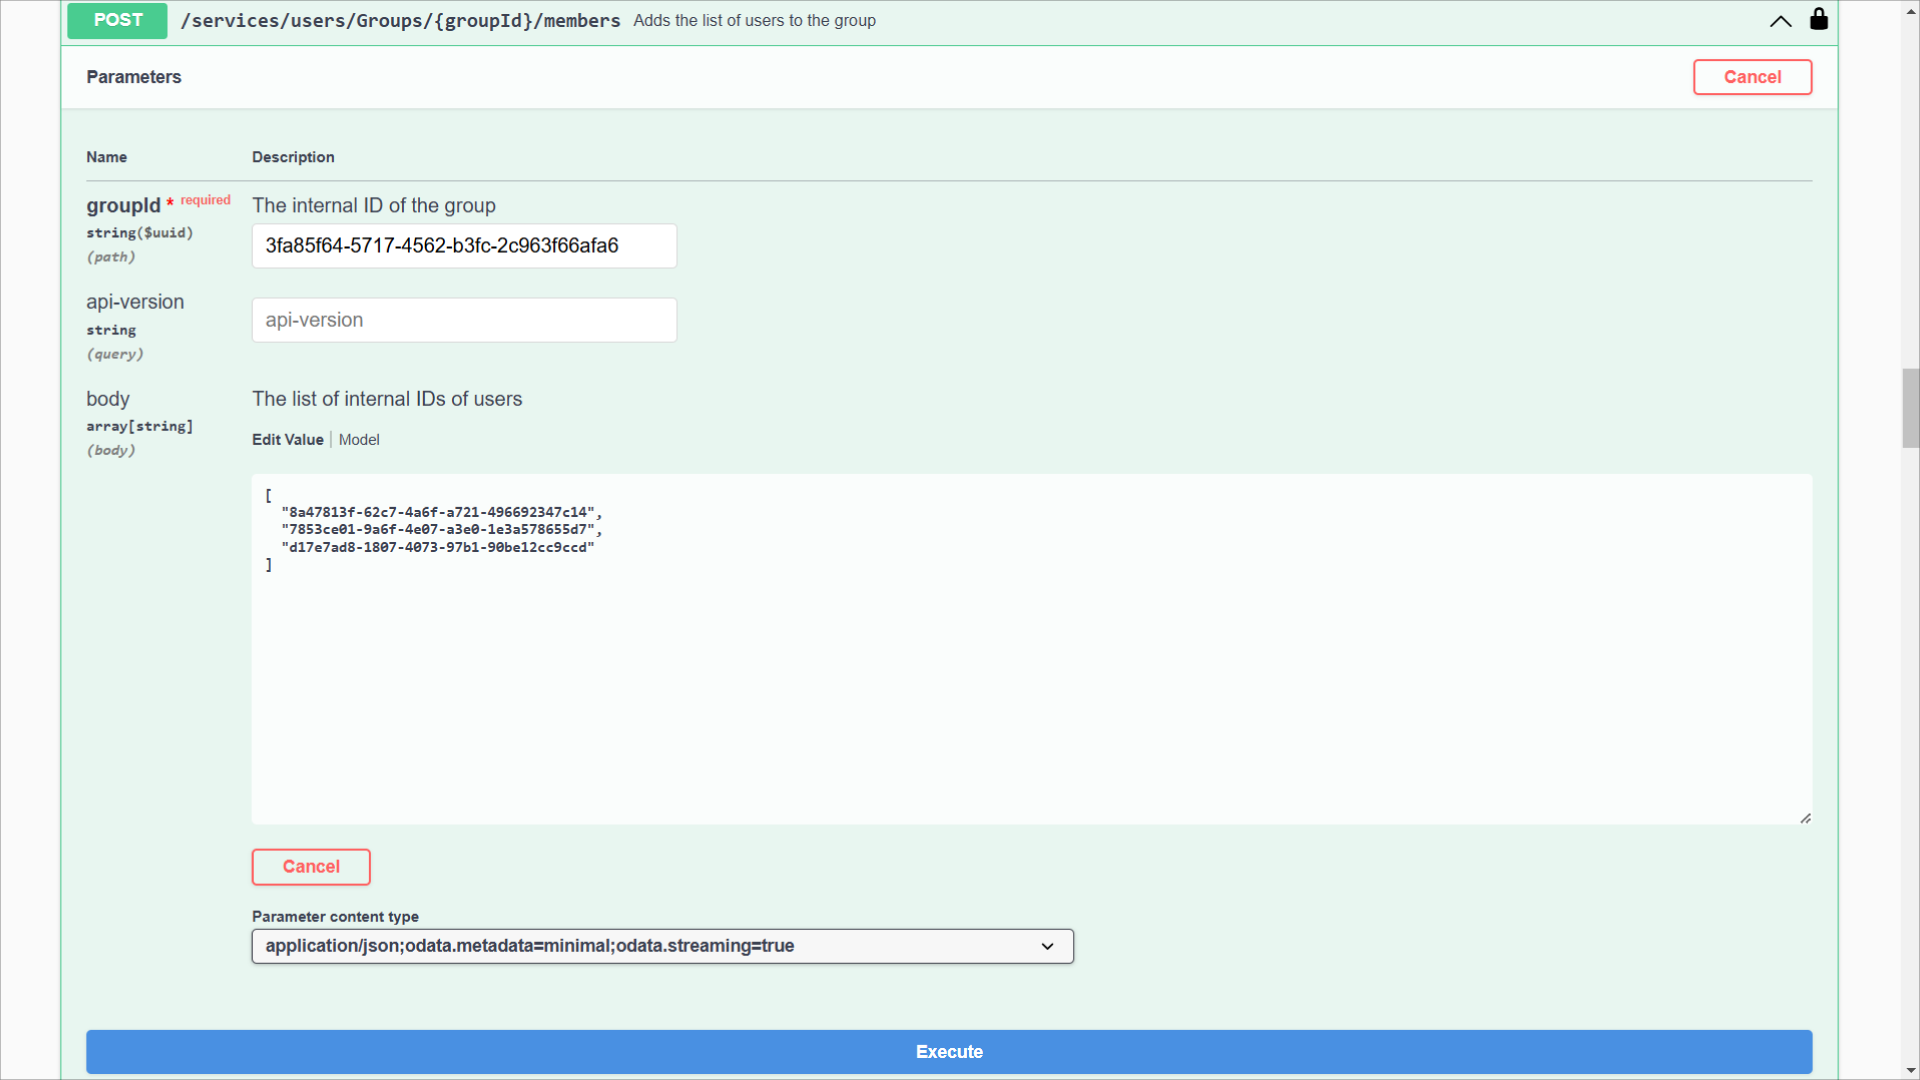This screenshot has height=1080, width=1920.
Task: Click the vertical scrollbar thumb
Action: 1910,408
